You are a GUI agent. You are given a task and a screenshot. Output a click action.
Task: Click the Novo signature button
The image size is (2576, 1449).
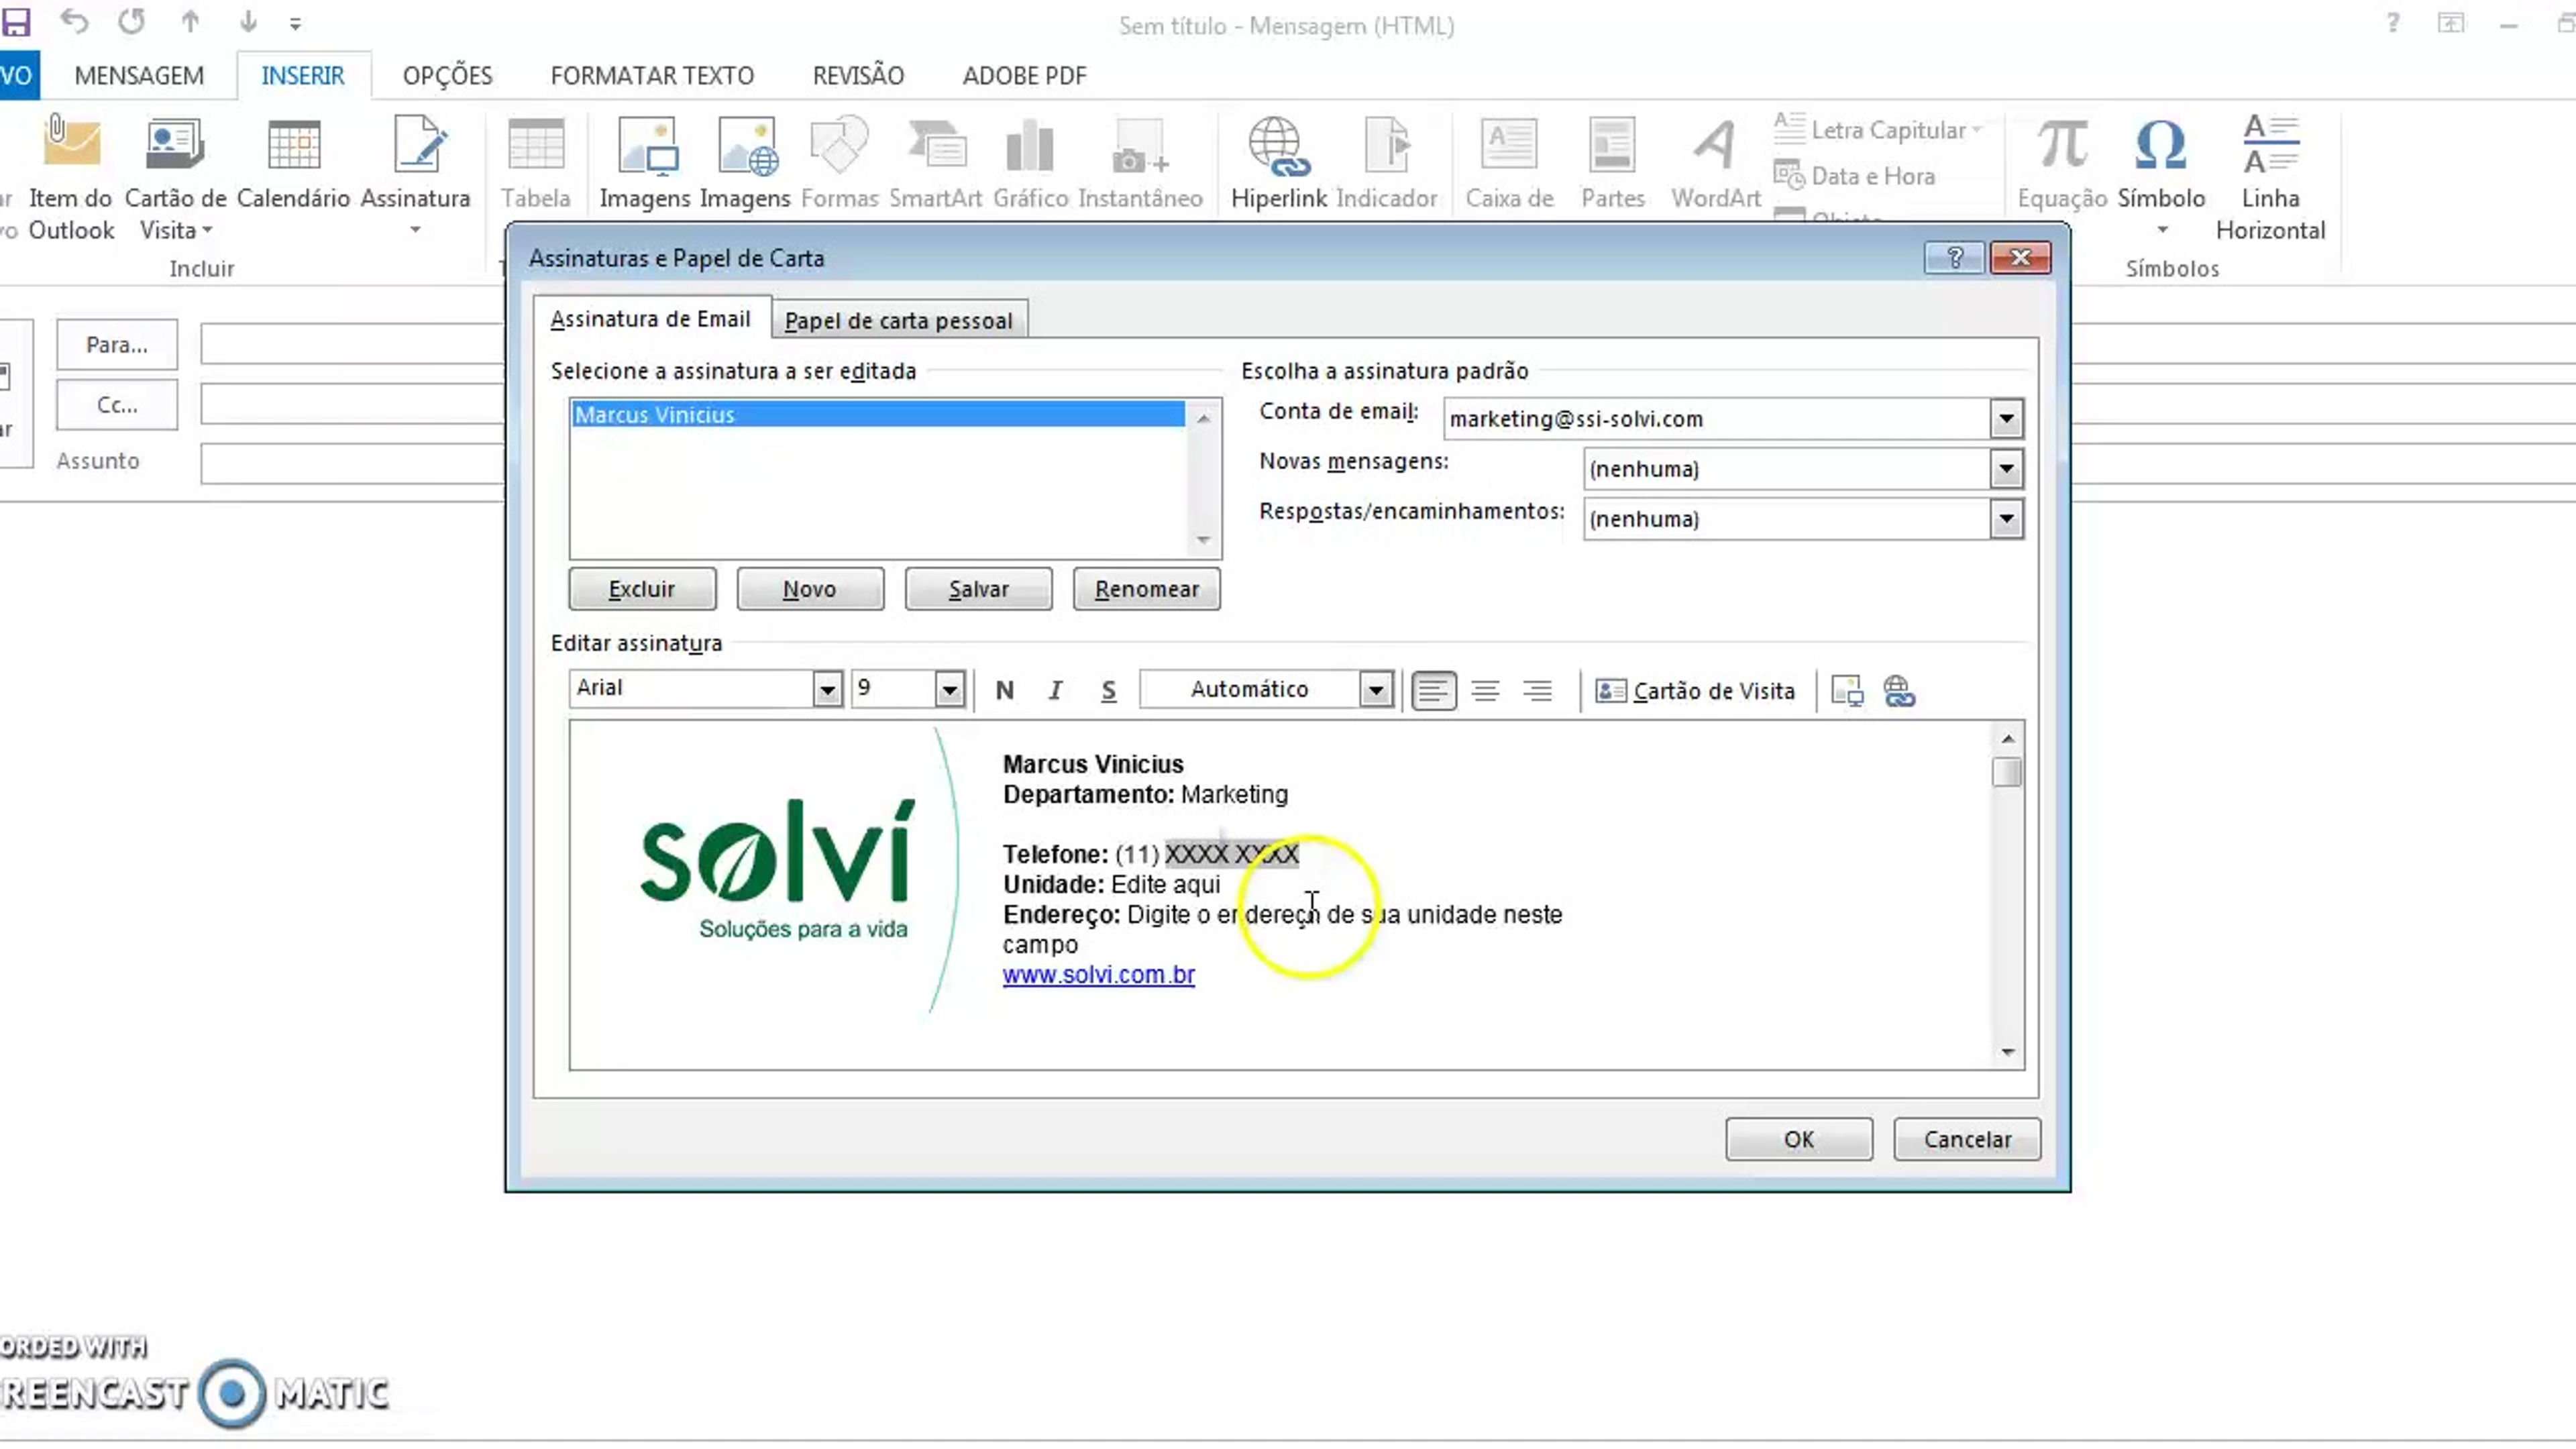click(x=810, y=589)
